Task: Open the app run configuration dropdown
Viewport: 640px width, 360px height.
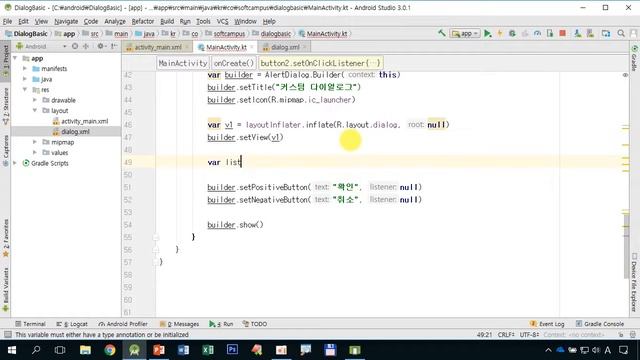Action: coord(465,33)
